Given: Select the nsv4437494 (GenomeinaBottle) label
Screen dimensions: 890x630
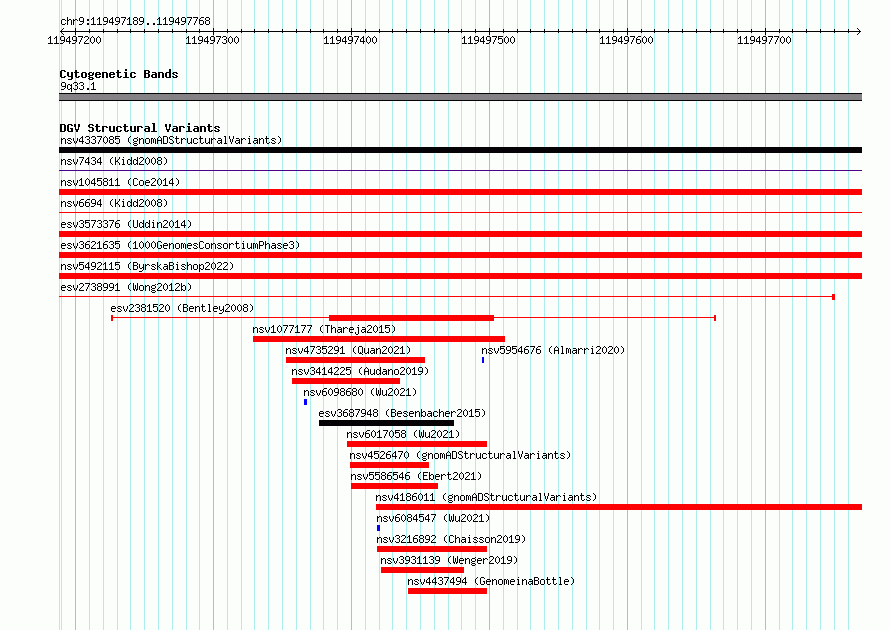Looking at the screenshot, I should (491, 581).
